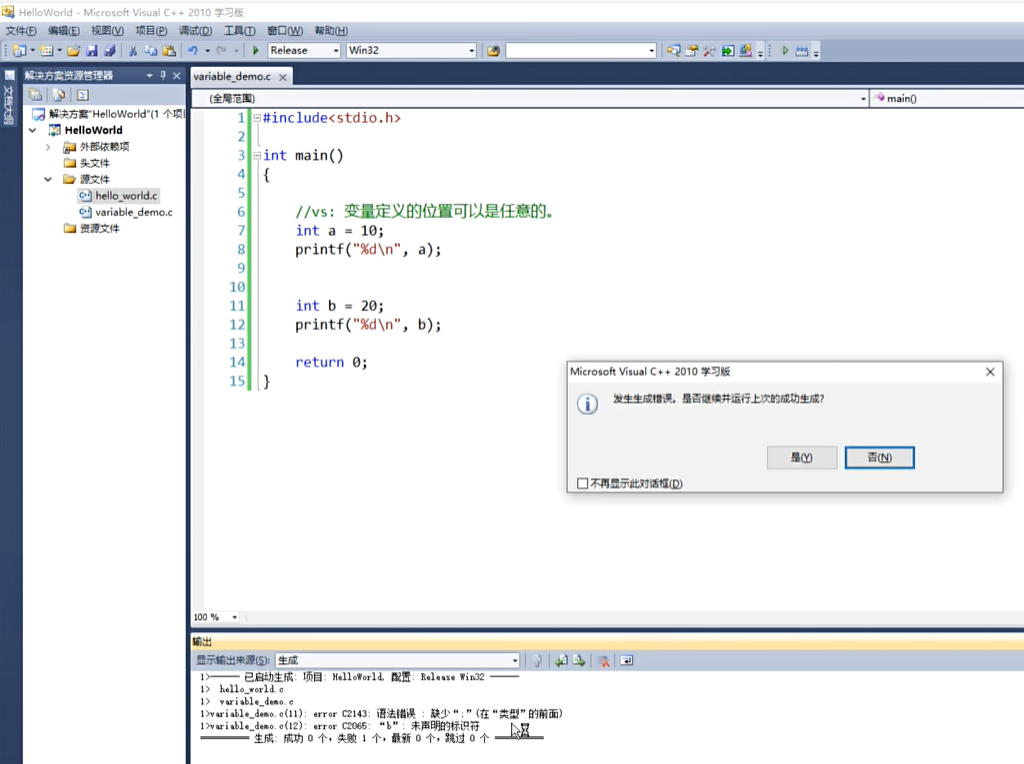Image resolution: width=1024 pixels, height=764 pixels.
Task: Click the Redo toolbar icon
Action: coord(221,50)
